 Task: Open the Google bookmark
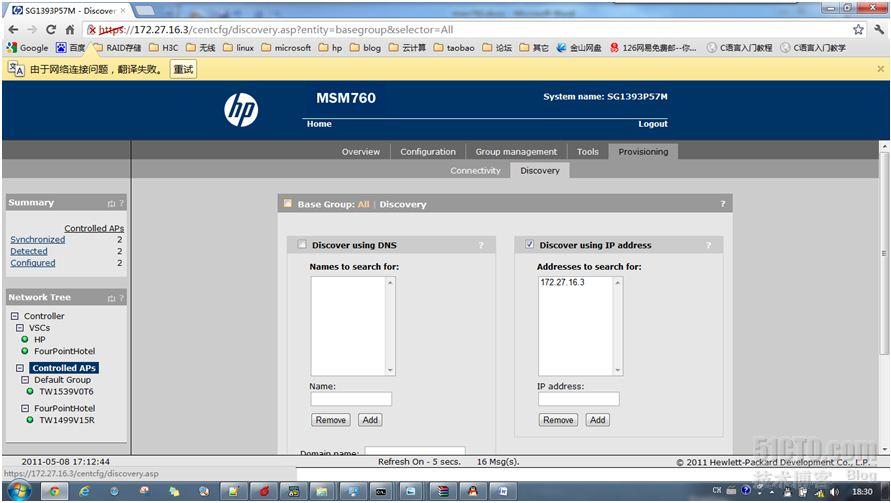(27, 48)
